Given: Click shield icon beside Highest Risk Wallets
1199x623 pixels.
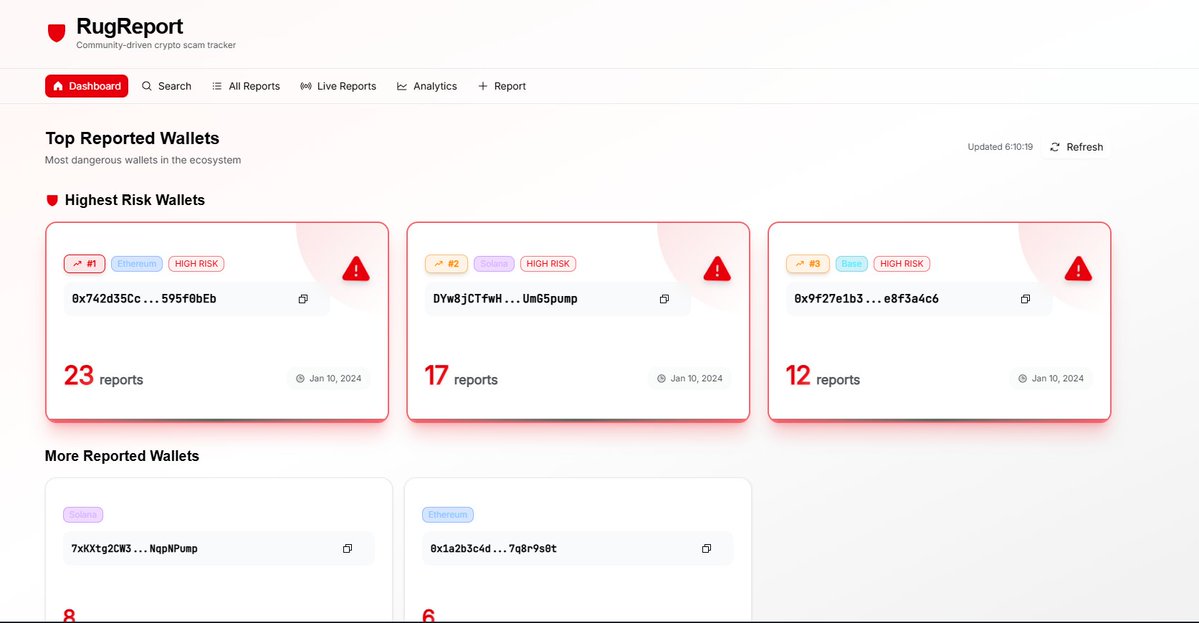Looking at the screenshot, I should 52,200.
